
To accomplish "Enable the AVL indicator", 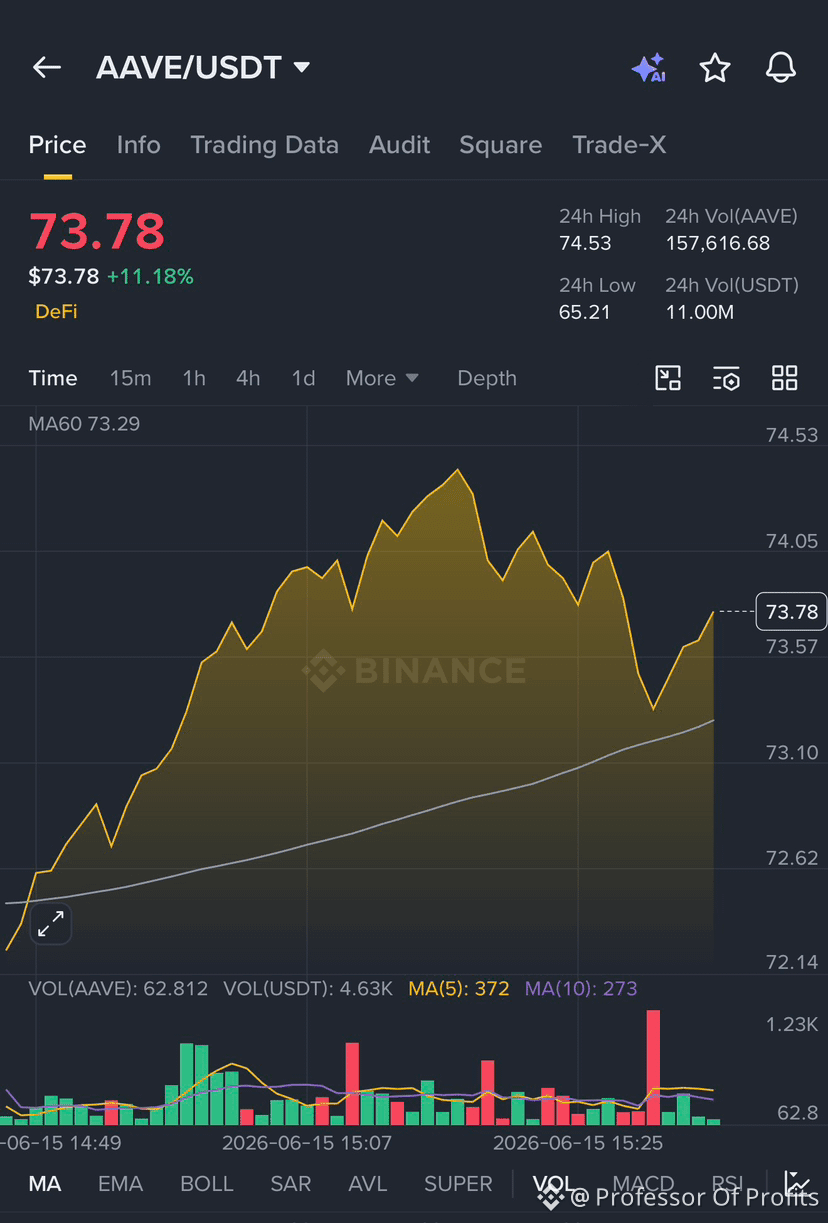I will pos(367,1184).
